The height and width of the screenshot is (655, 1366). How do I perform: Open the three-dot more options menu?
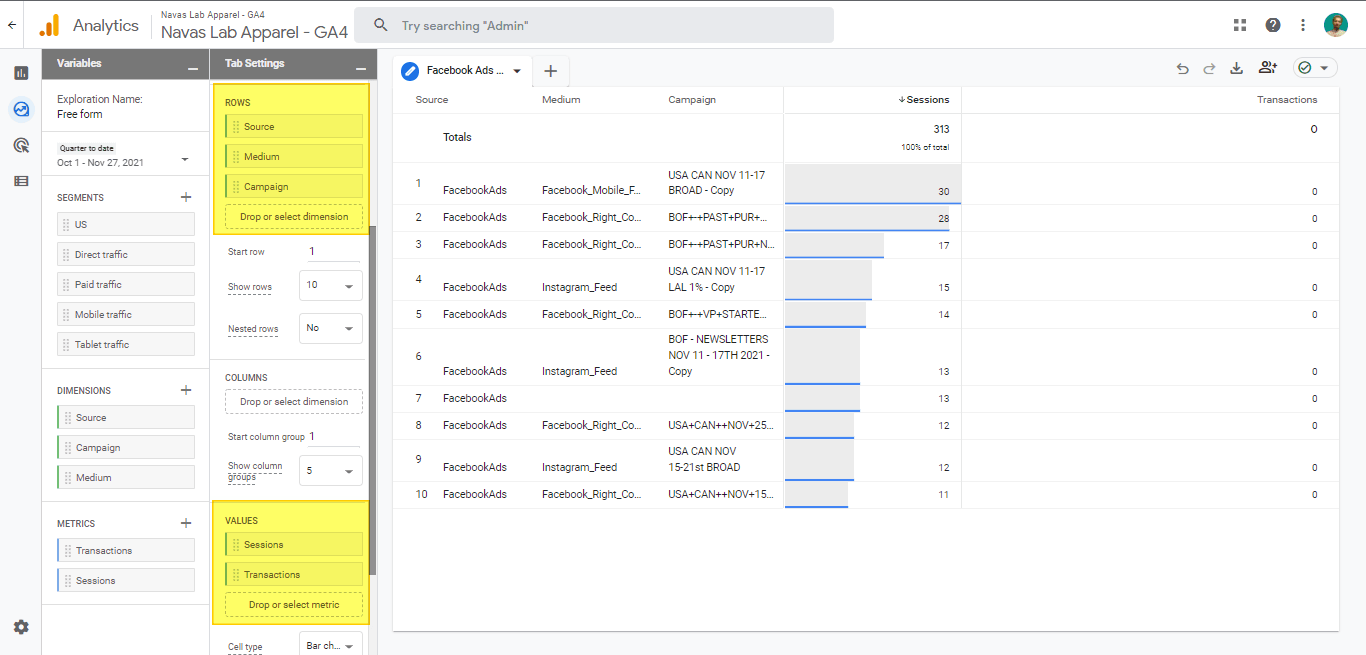(1303, 25)
